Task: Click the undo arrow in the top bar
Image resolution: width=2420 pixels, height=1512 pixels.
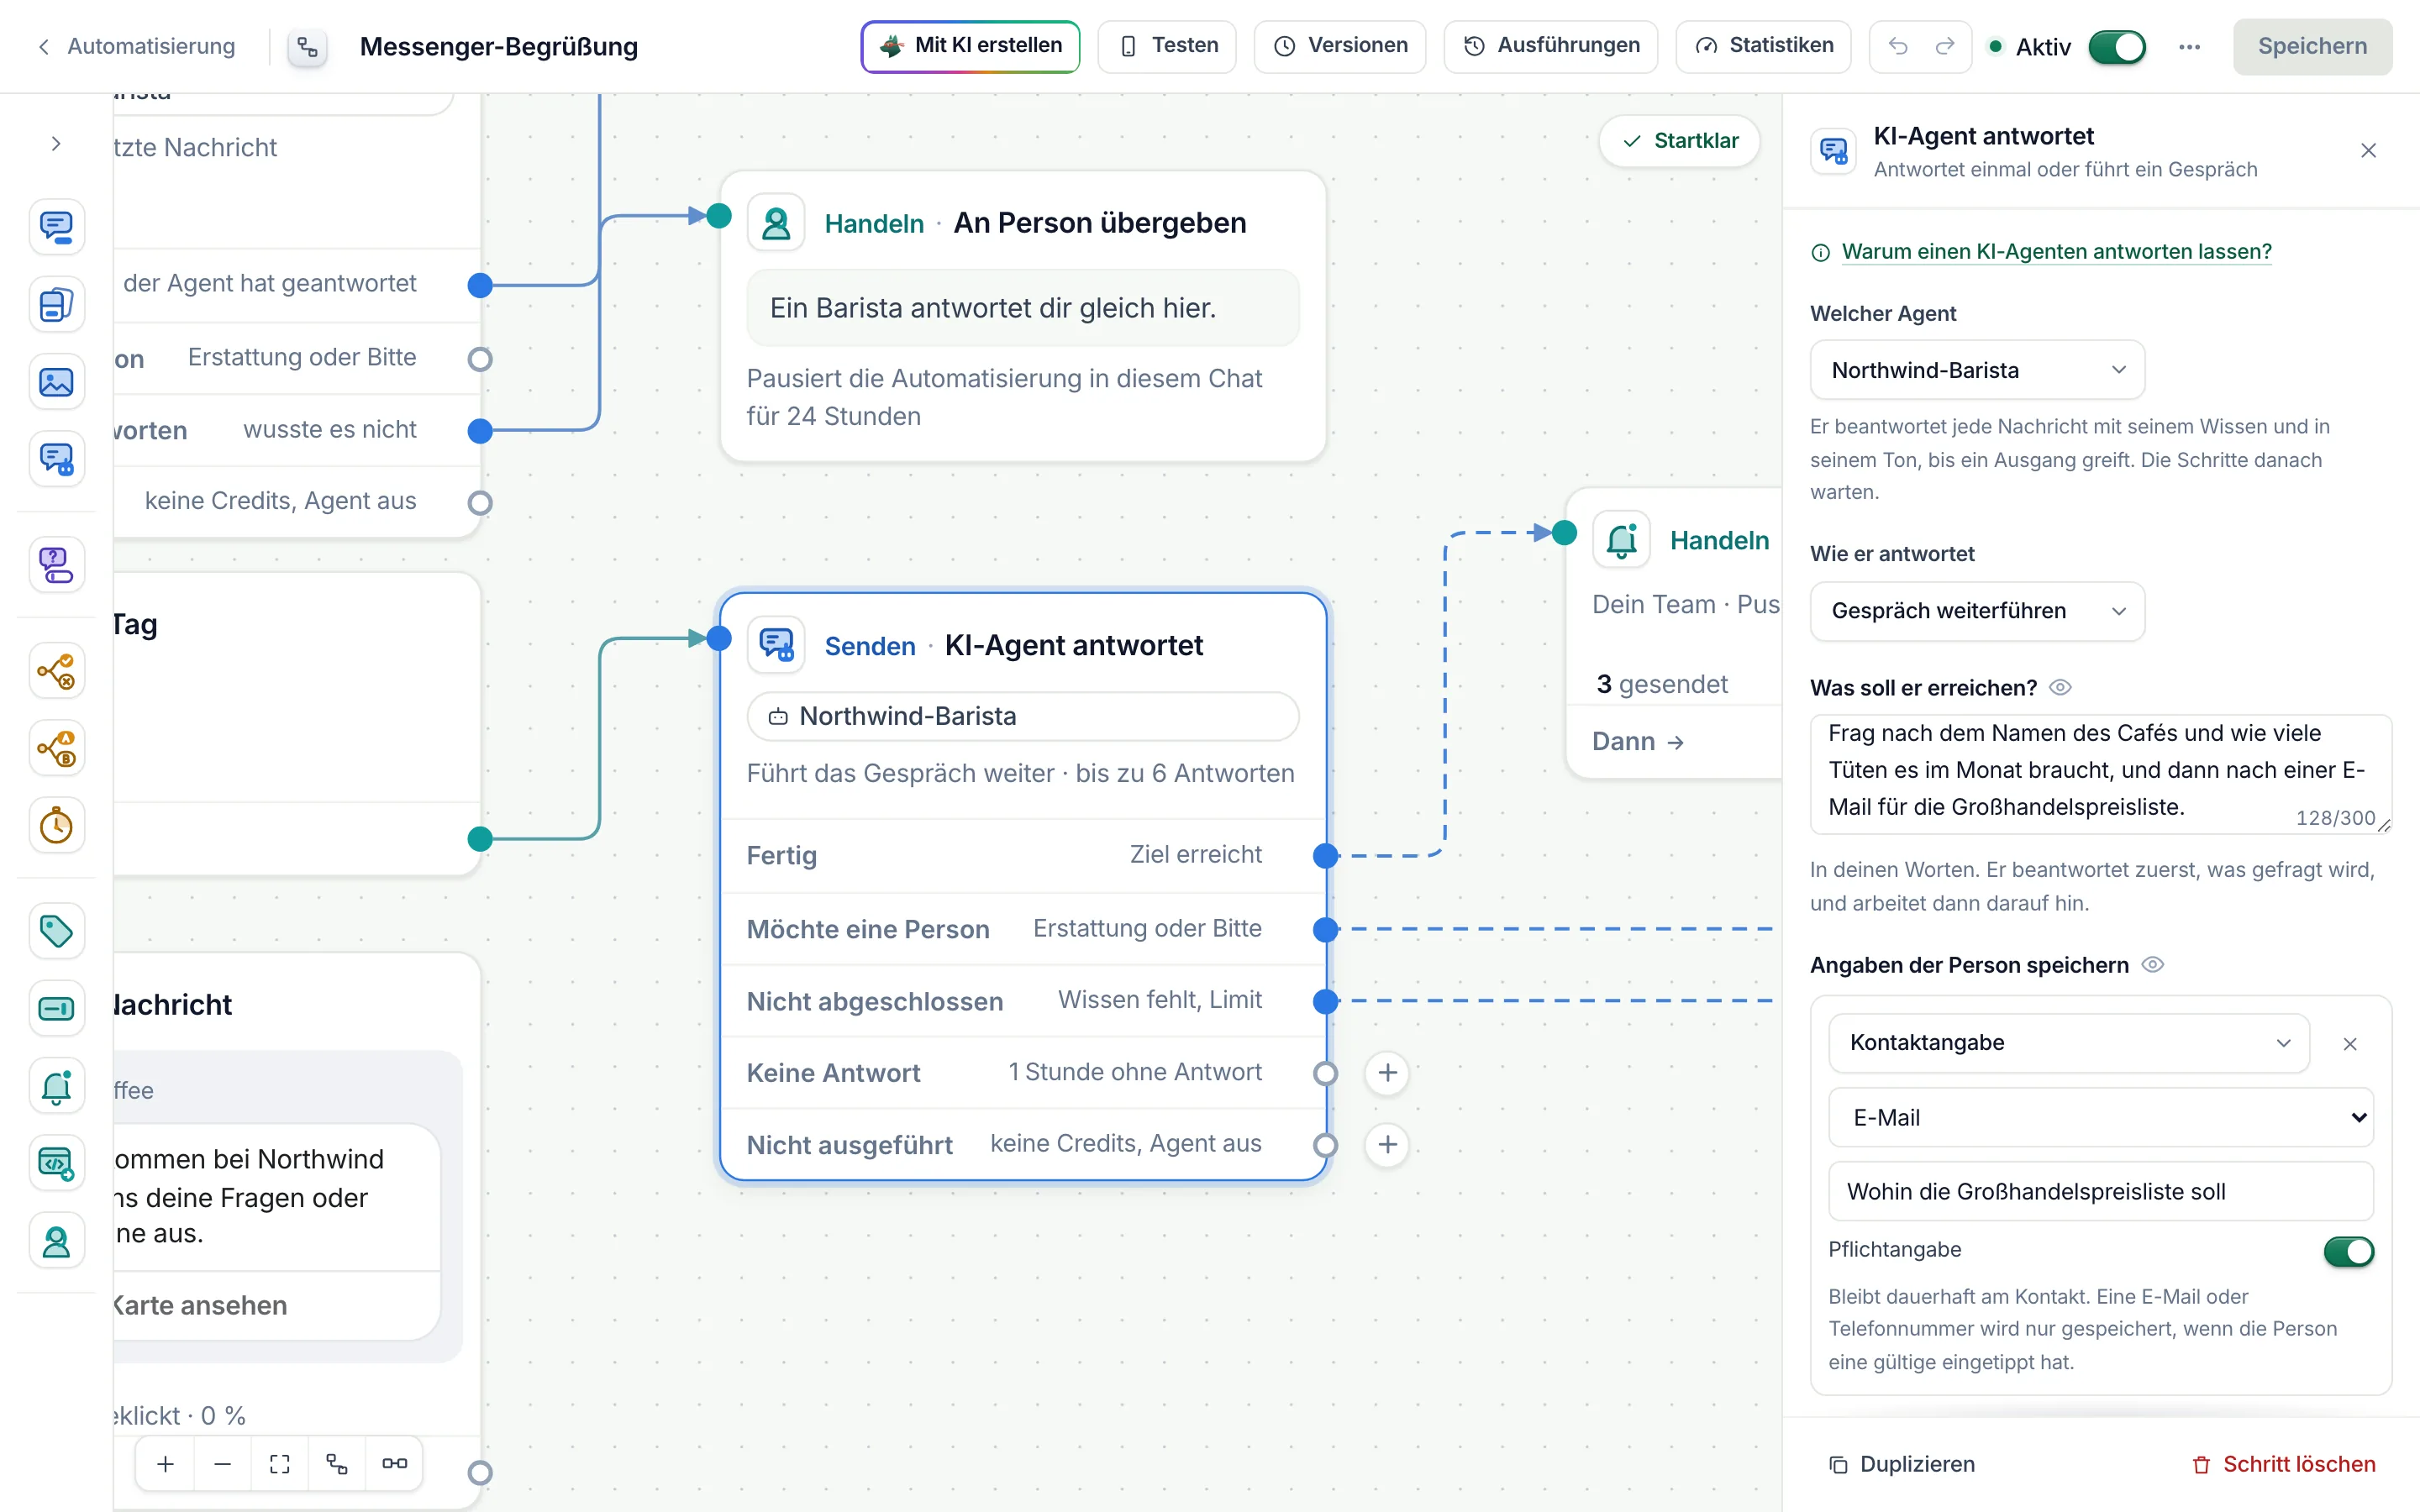Action: click(x=1898, y=46)
